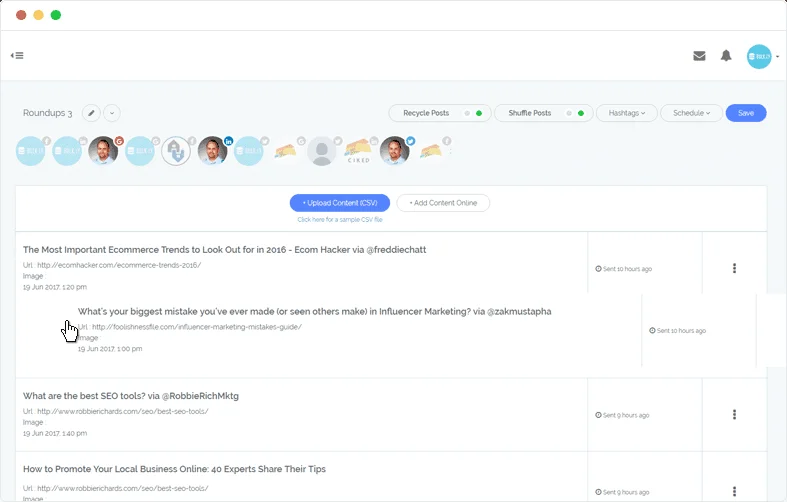Select the gray placeholder Twitter profile avatar

[x=321, y=151]
